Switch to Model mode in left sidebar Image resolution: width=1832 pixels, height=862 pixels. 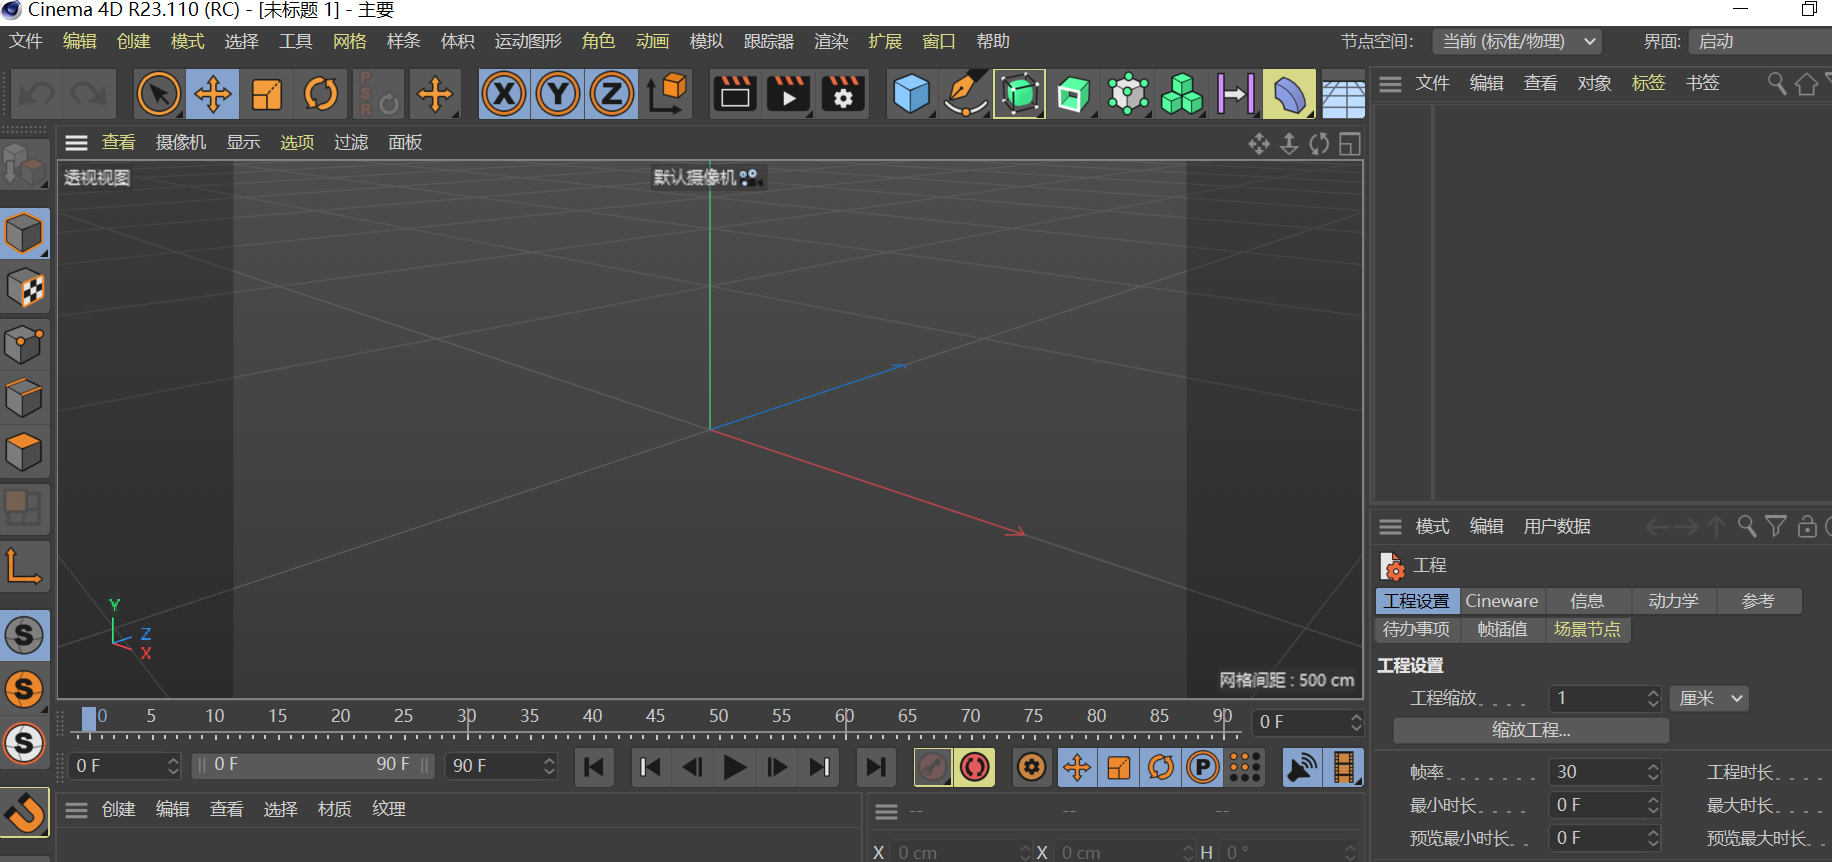(x=24, y=234)
